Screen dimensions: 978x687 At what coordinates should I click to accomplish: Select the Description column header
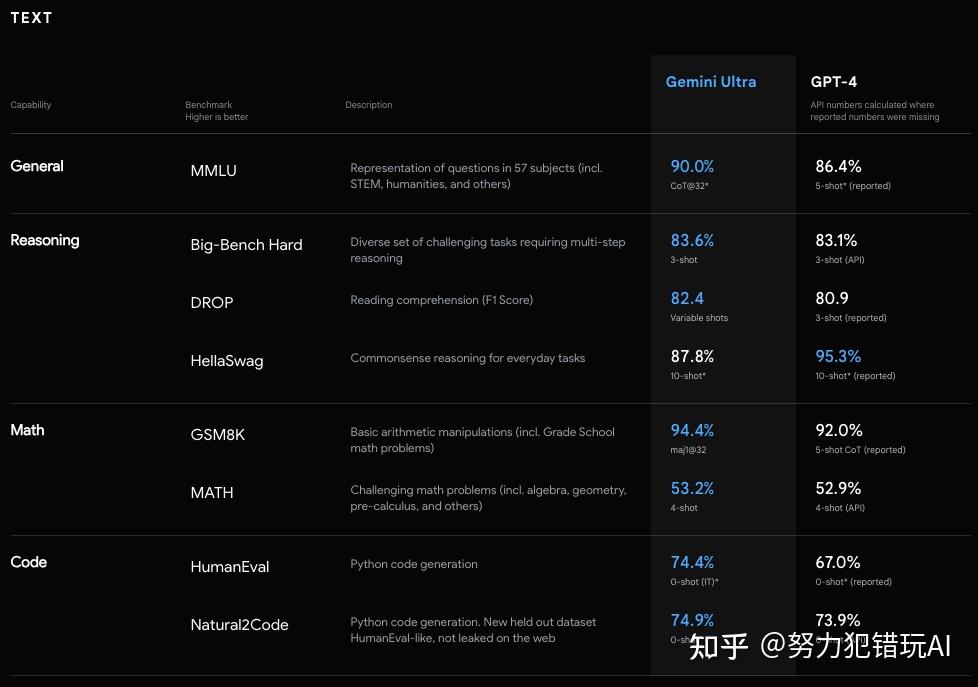pos(368,104)
